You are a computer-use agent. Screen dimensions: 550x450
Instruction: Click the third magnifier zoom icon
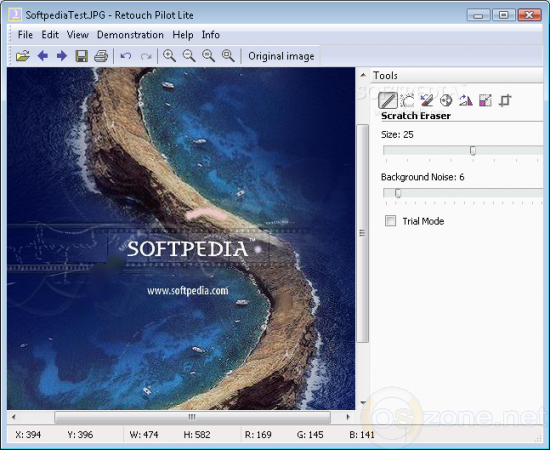pyautogui.click(x=209, y=56)
